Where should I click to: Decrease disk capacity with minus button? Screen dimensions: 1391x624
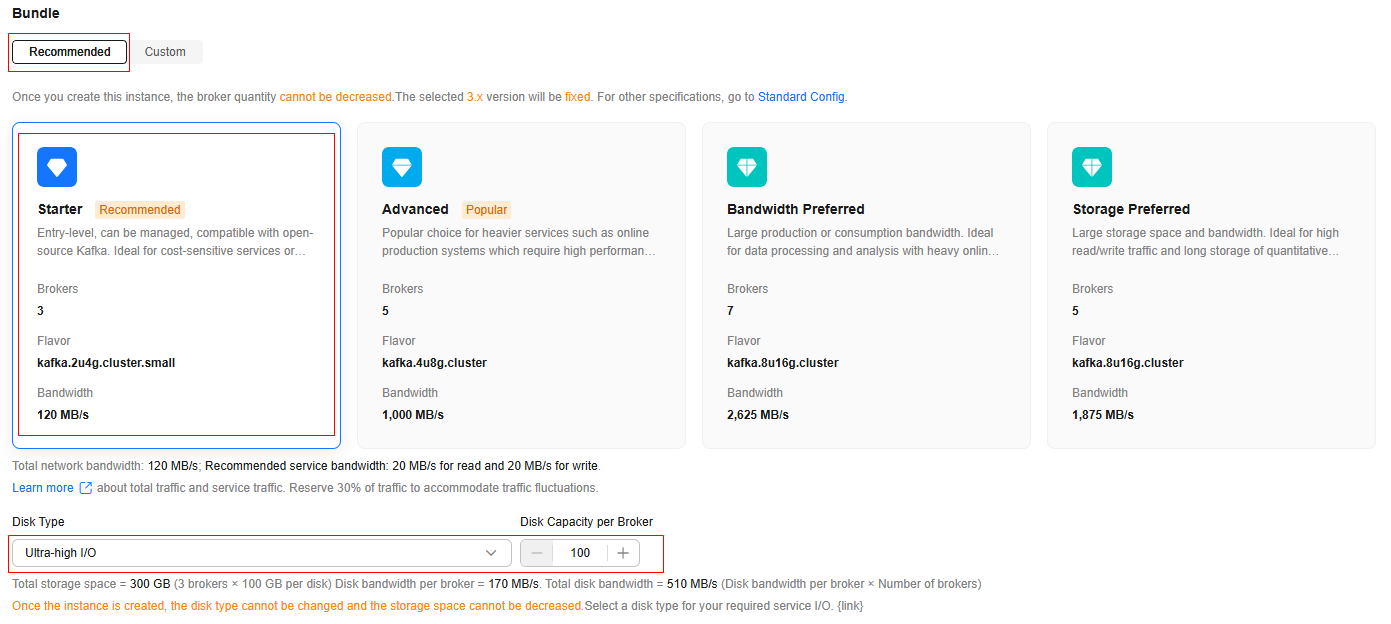click(x=537, y=553)
